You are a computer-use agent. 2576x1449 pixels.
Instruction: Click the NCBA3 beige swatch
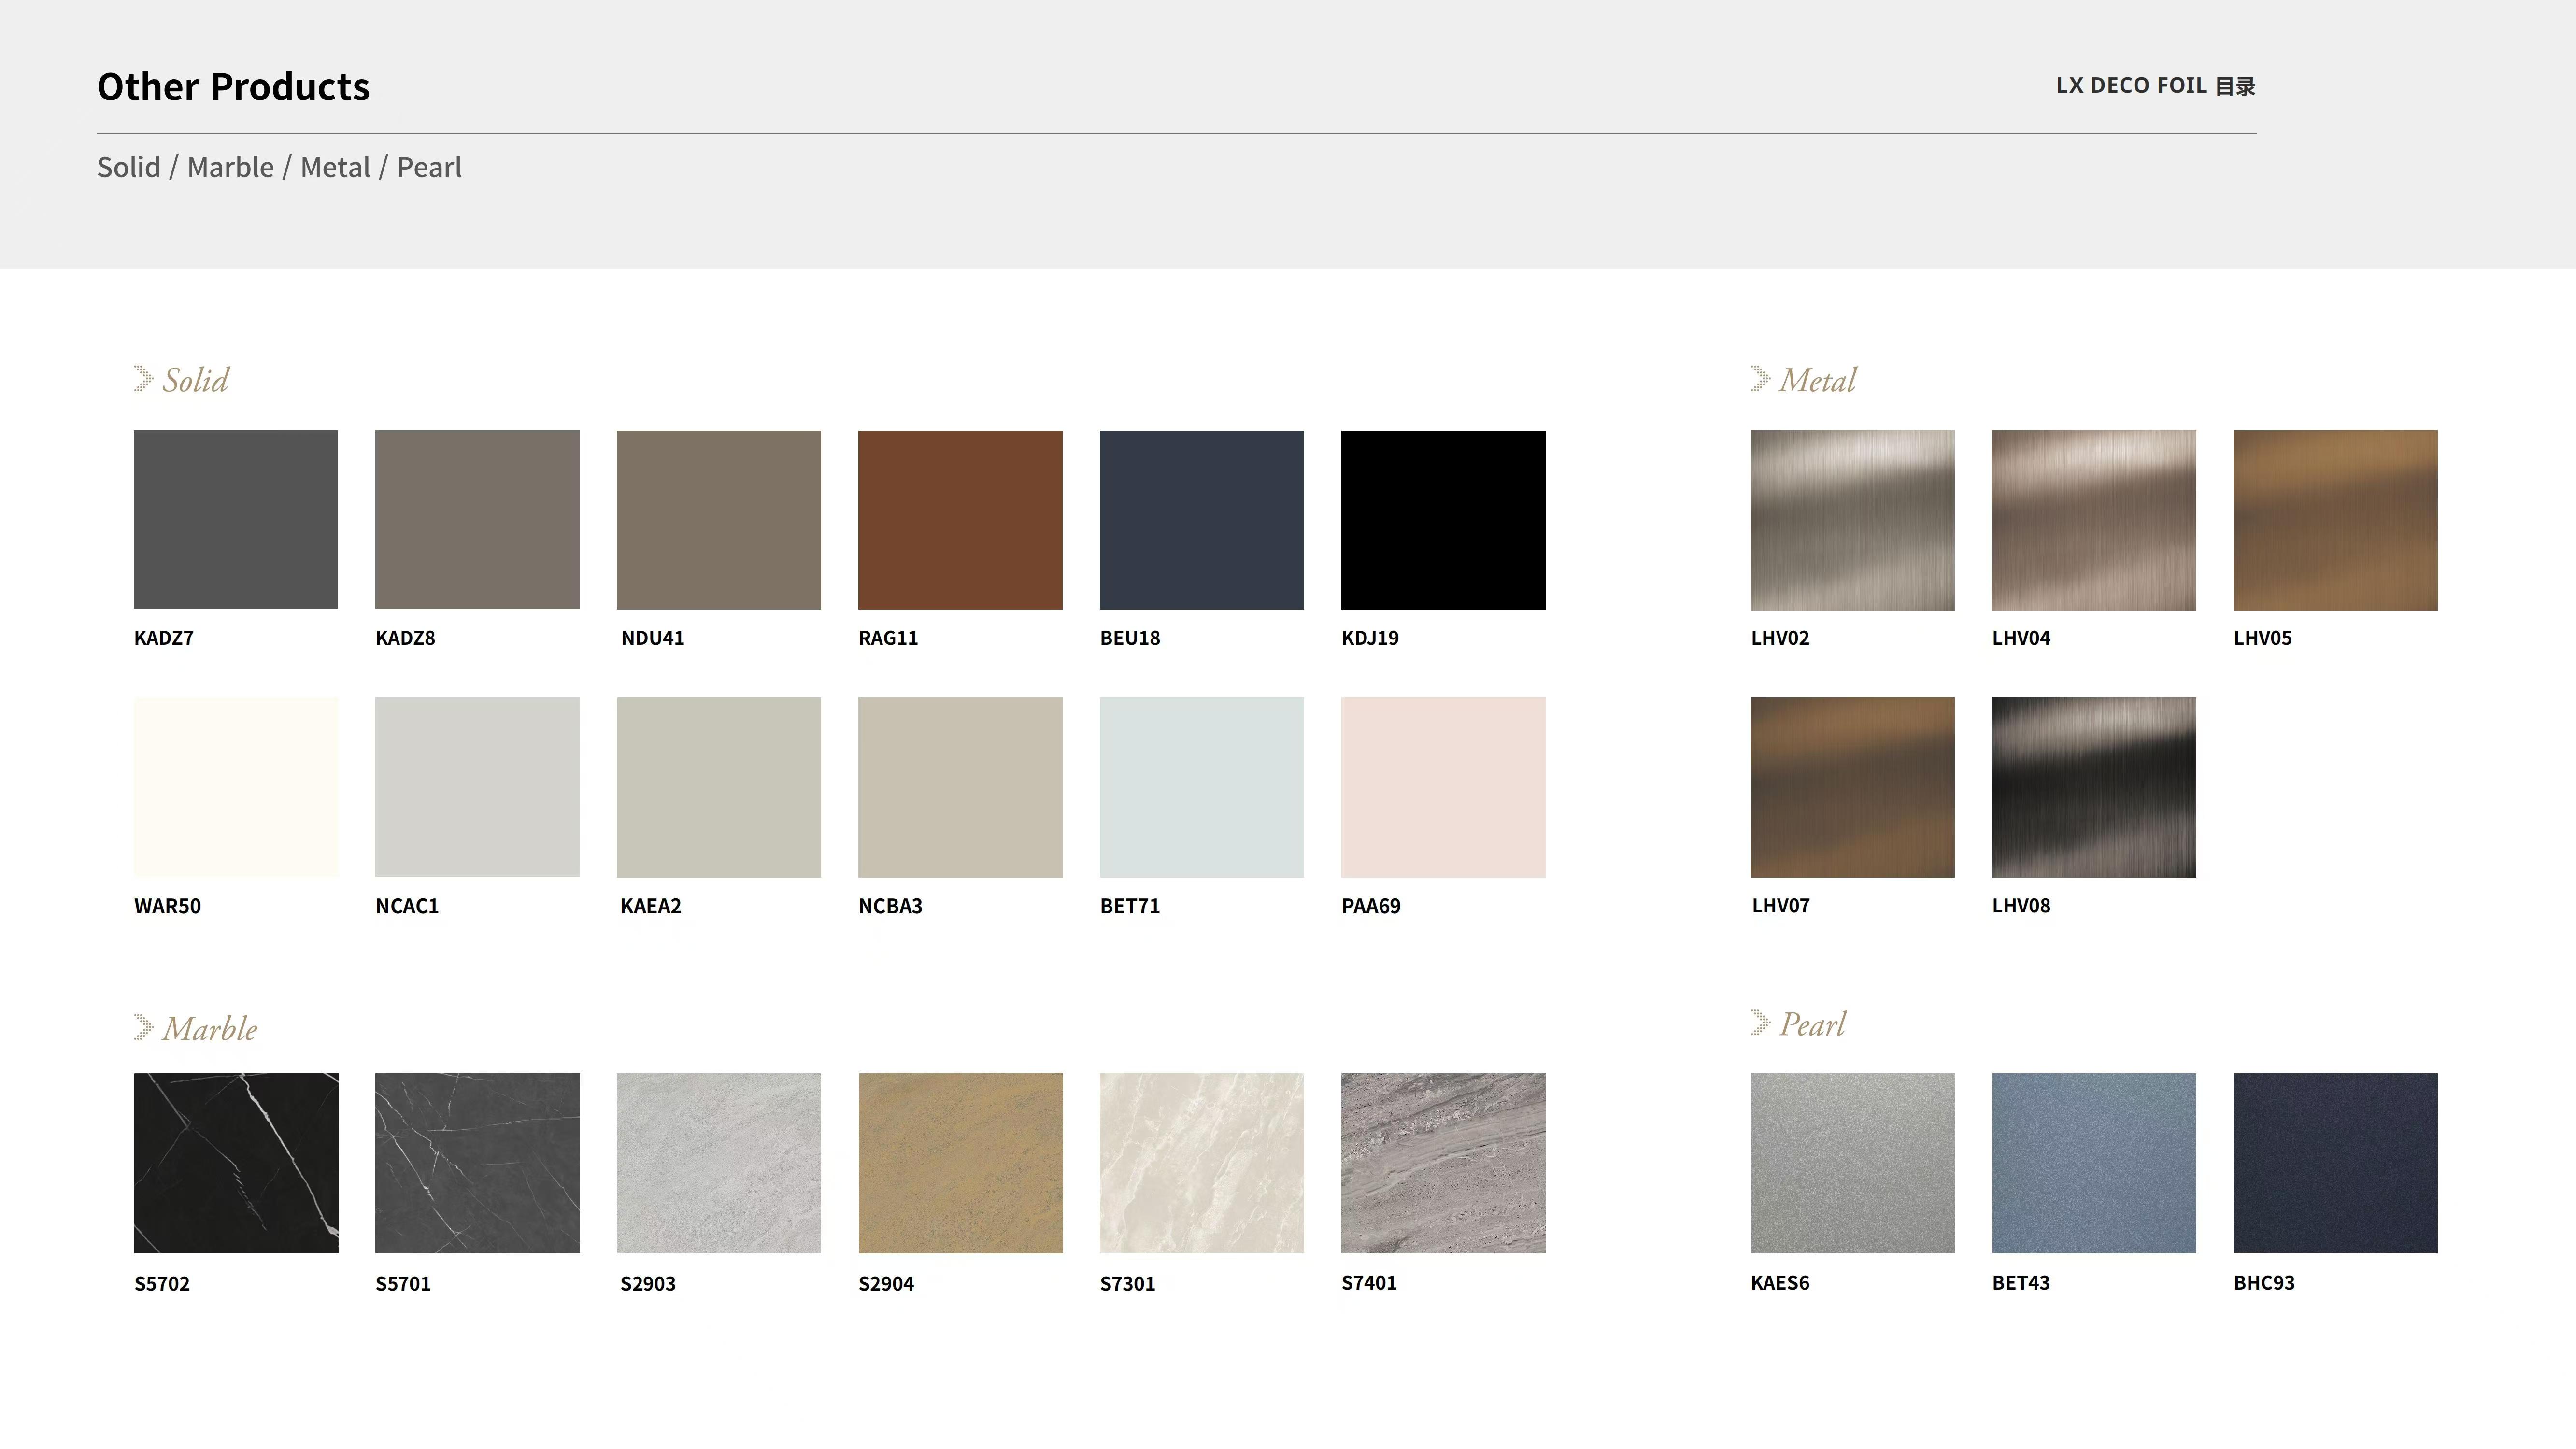point(960,787)
